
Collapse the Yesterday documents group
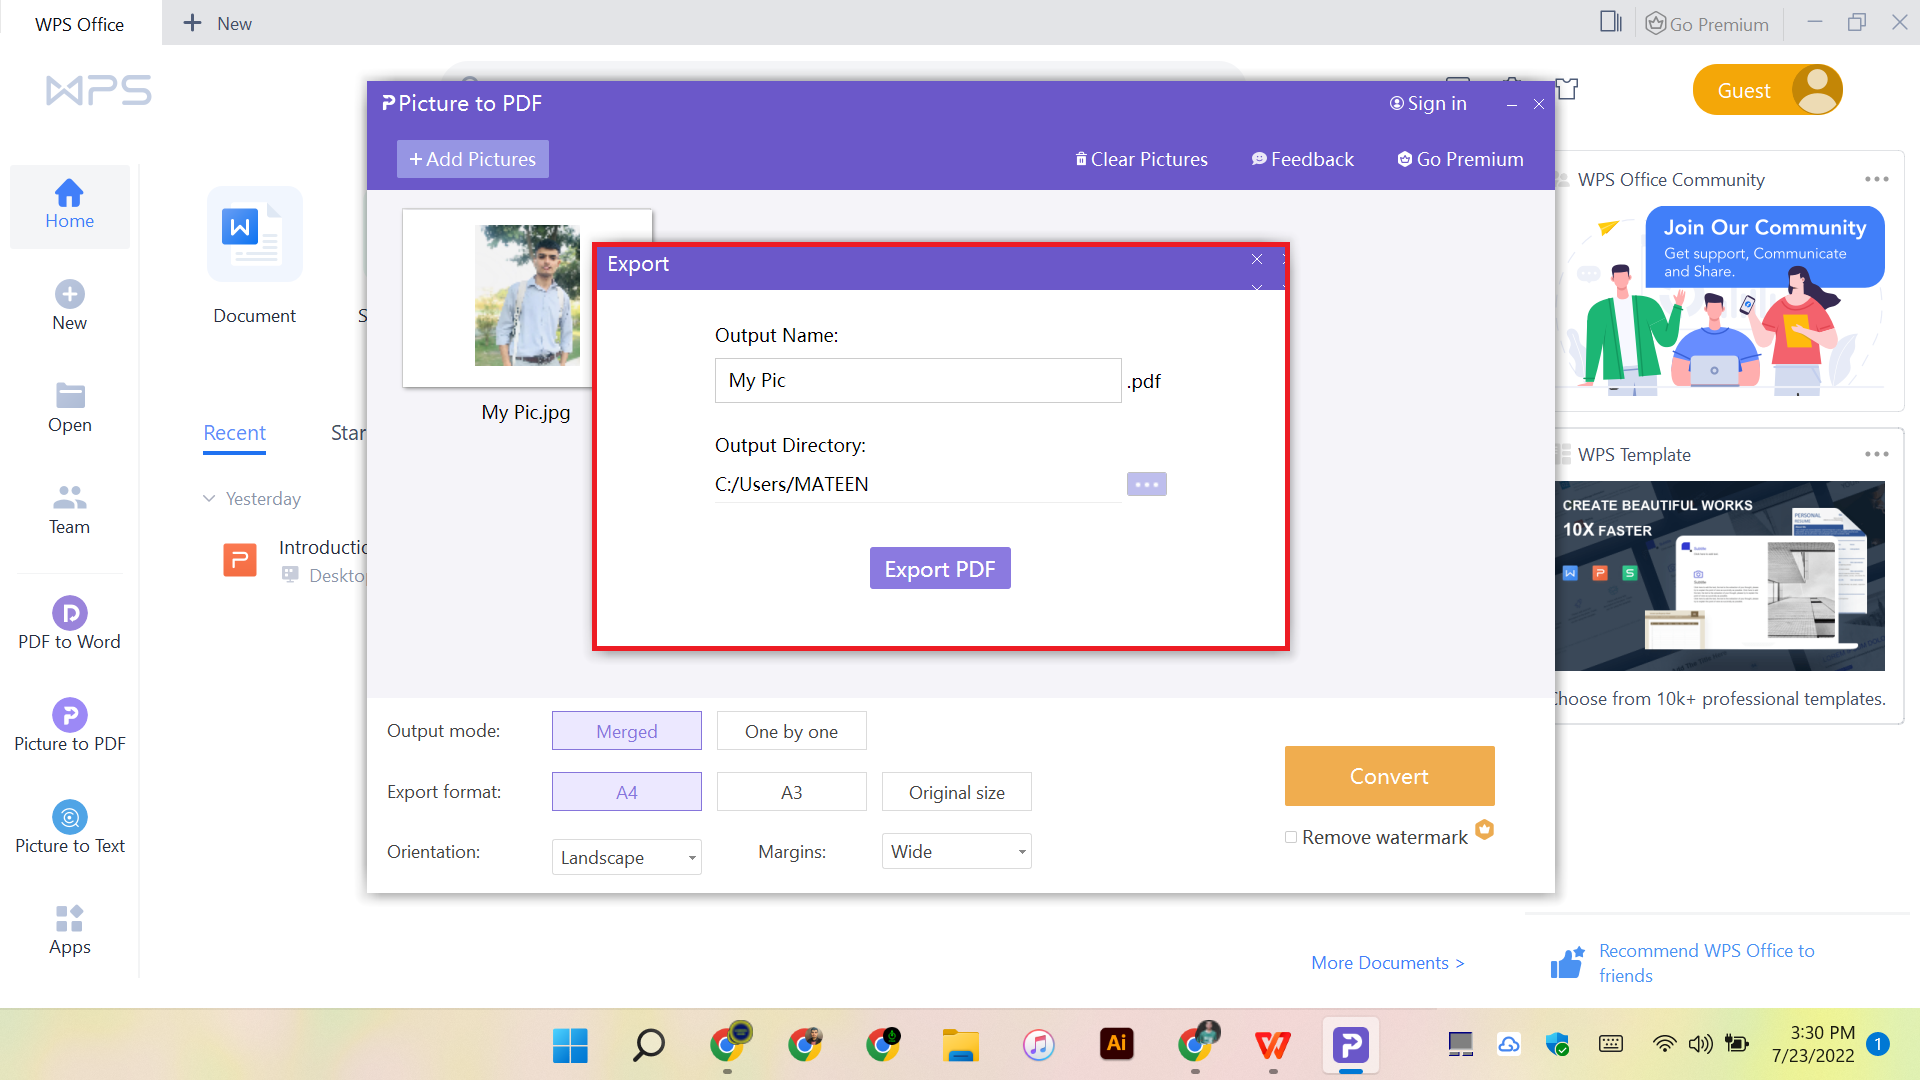(x=210, y=498)
